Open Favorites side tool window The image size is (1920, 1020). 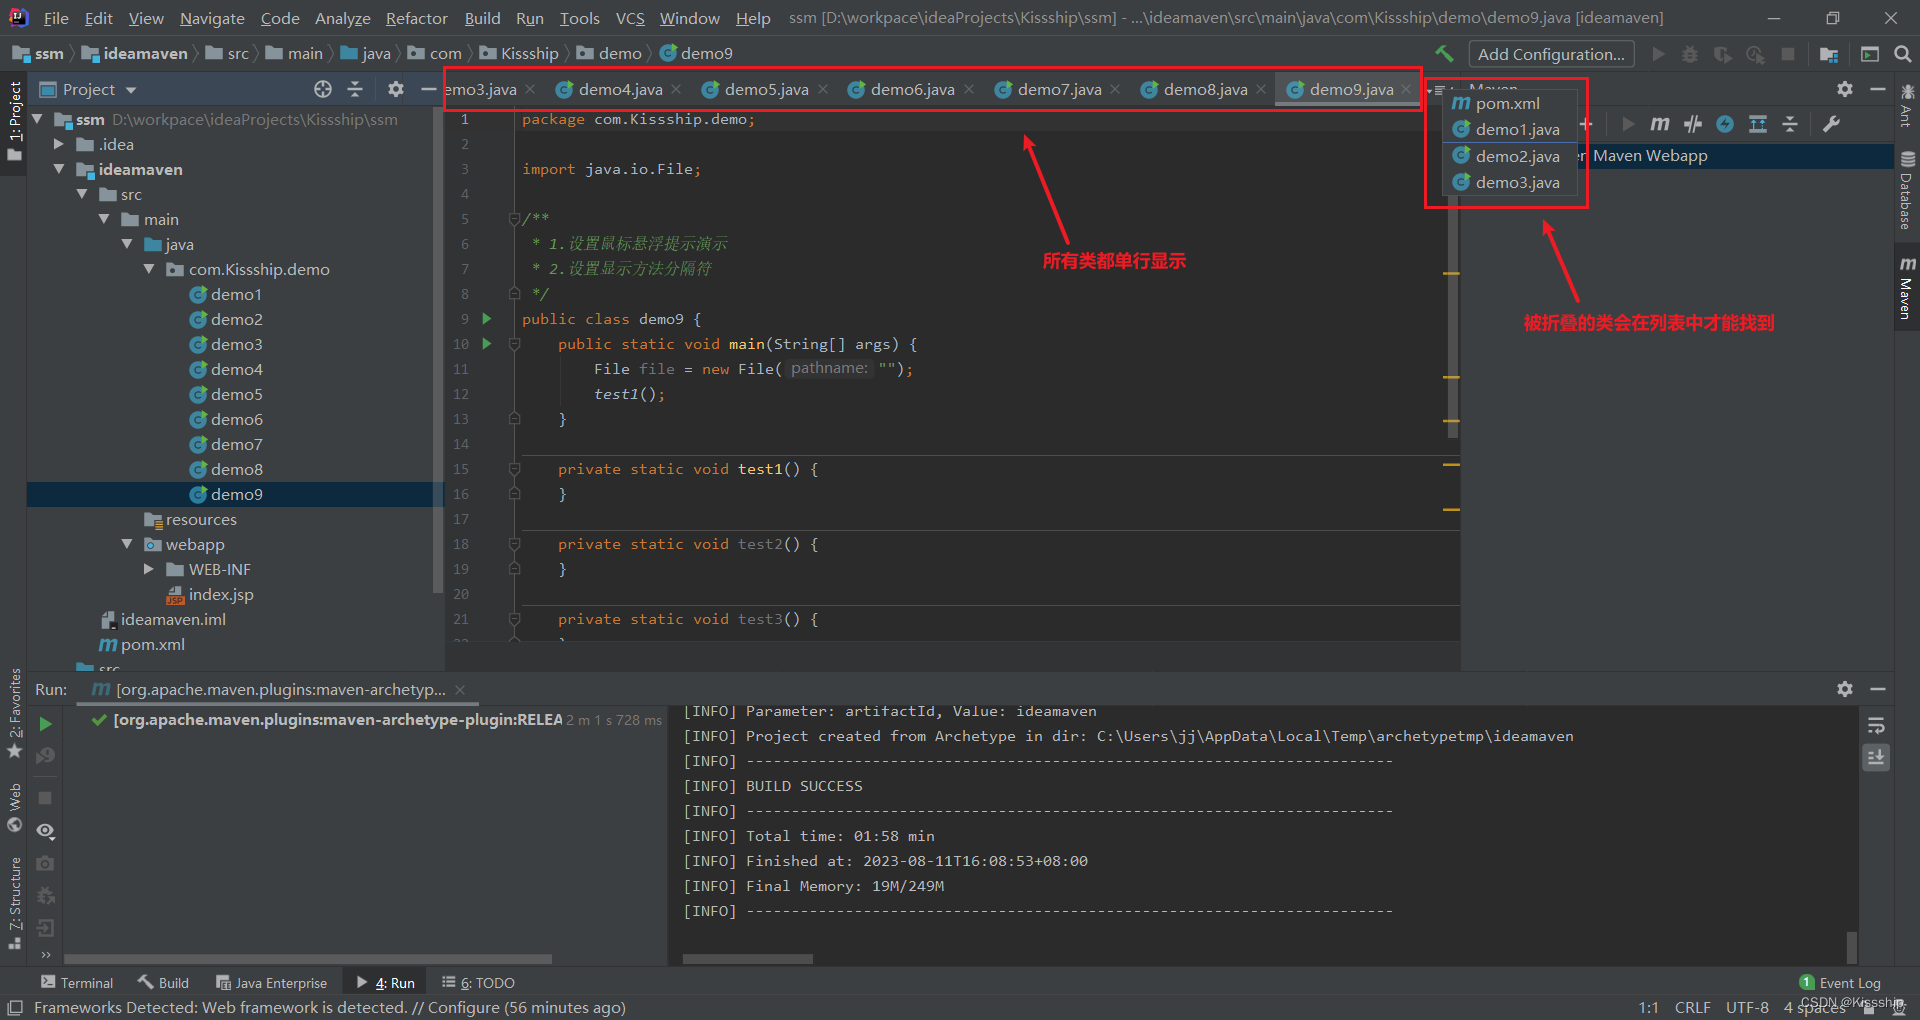[15, 712]
